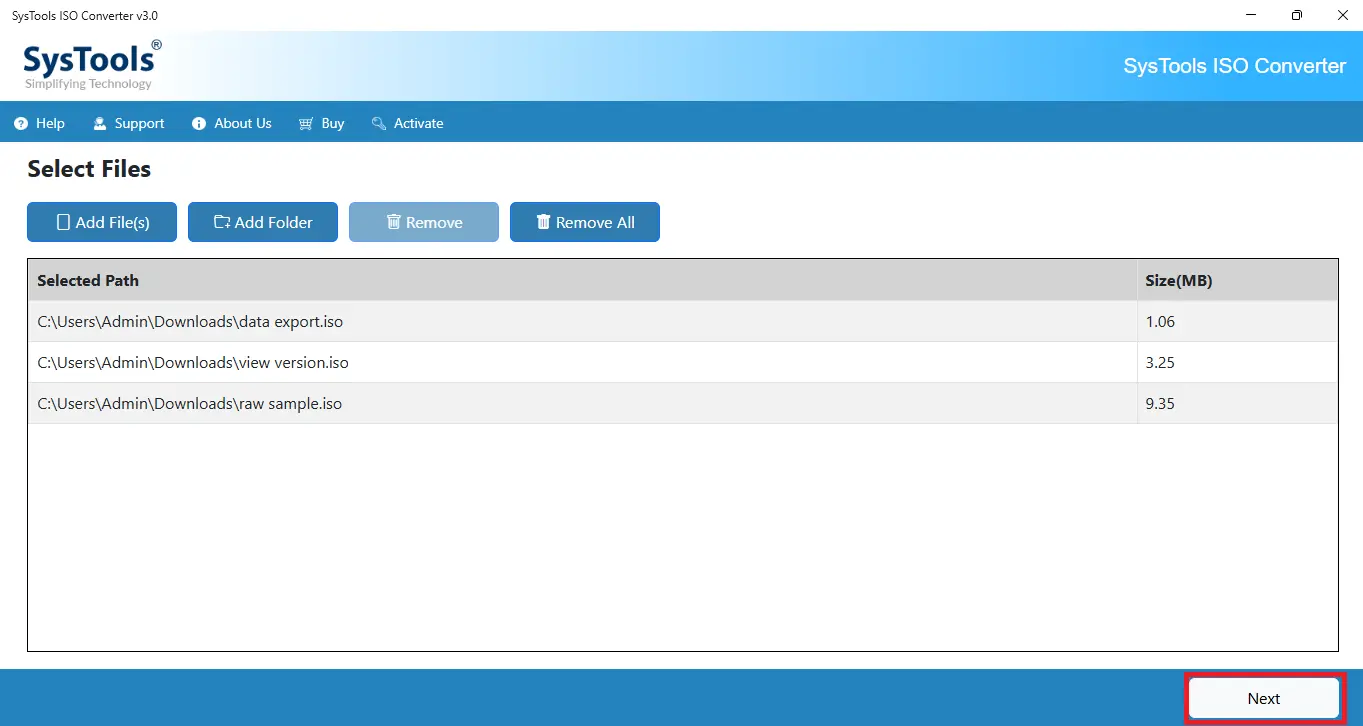Screen dimensions: 1363x726
Task: Select the raw sample.iso file path
Action: (x=190, y=404)
